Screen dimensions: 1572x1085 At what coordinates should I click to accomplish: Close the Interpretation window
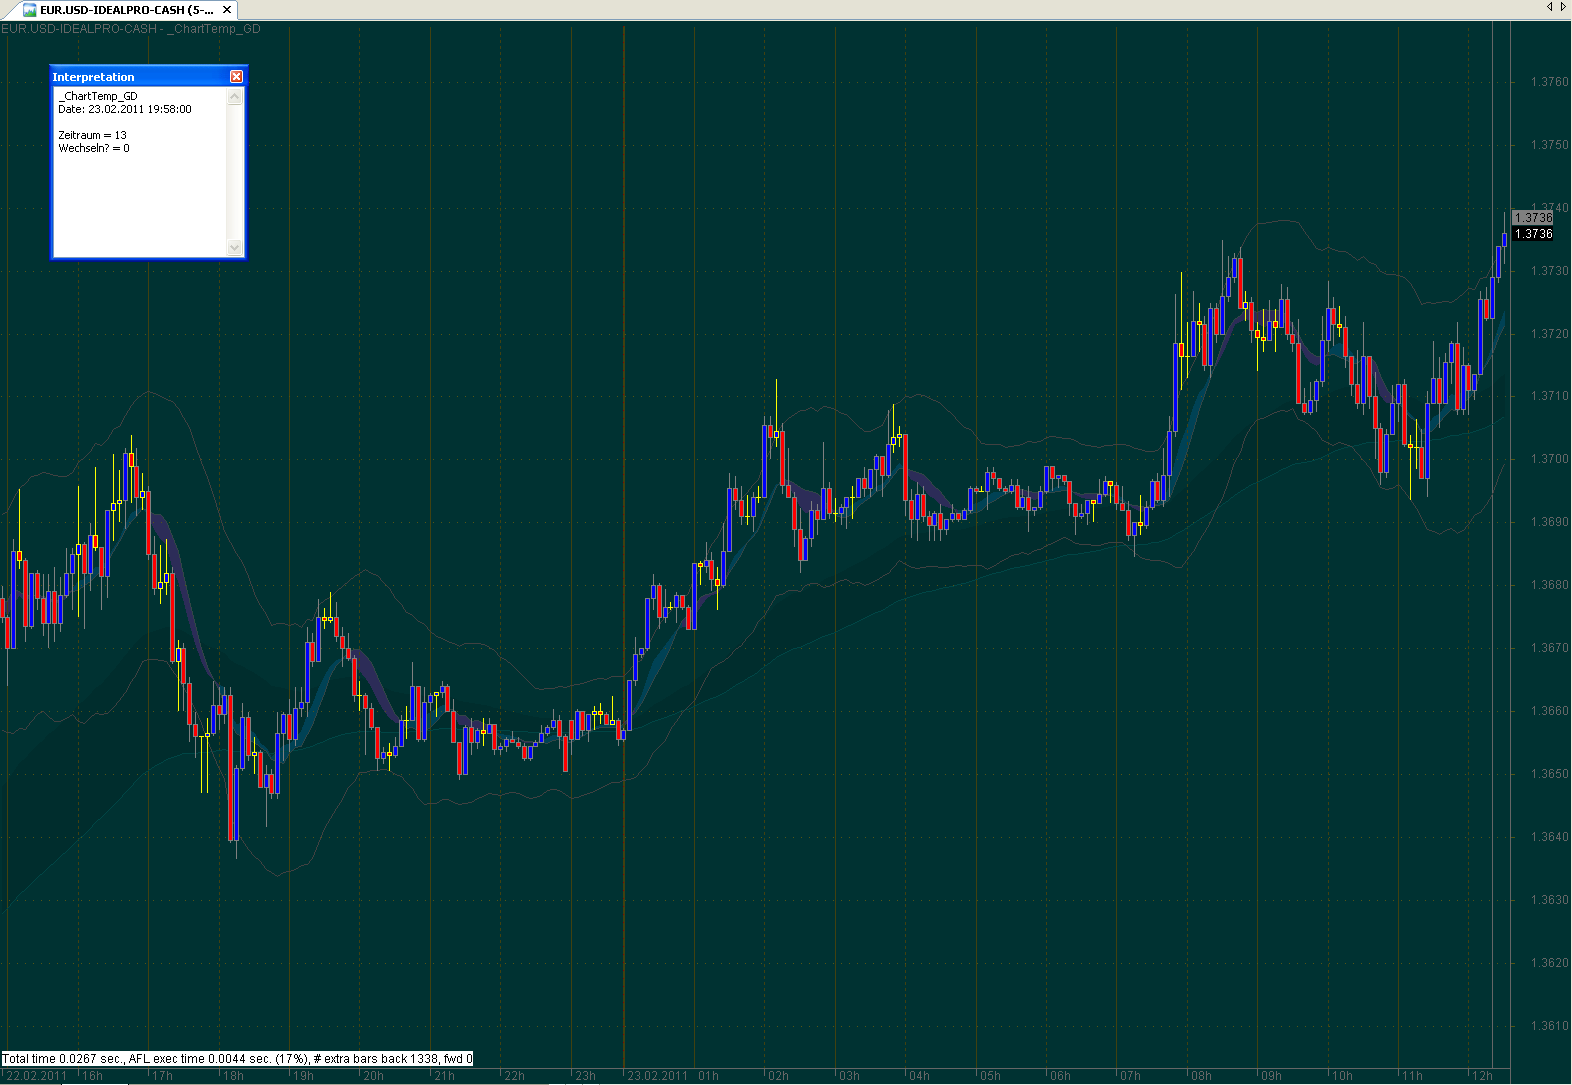coord(236,77)
